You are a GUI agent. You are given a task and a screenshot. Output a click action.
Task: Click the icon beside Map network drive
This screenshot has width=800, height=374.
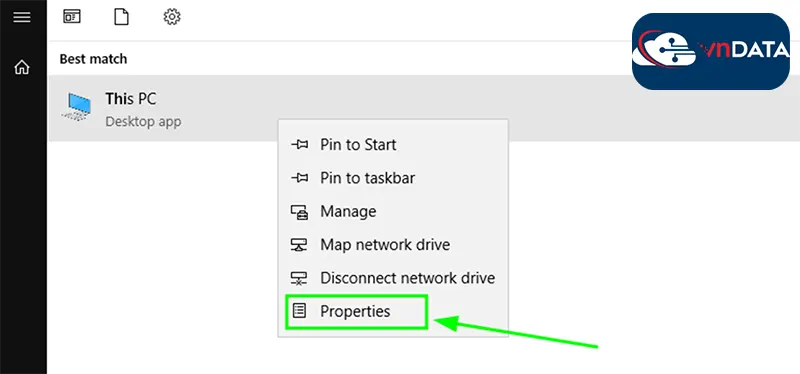(x=299, y=244)
